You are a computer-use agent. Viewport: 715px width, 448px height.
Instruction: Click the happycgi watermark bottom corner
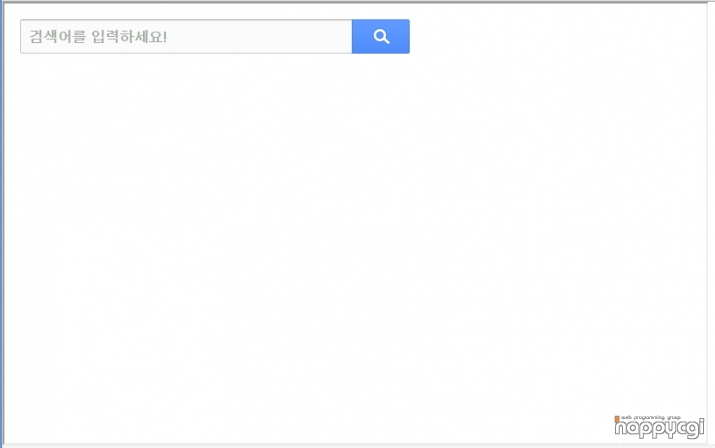pos(659,427)
